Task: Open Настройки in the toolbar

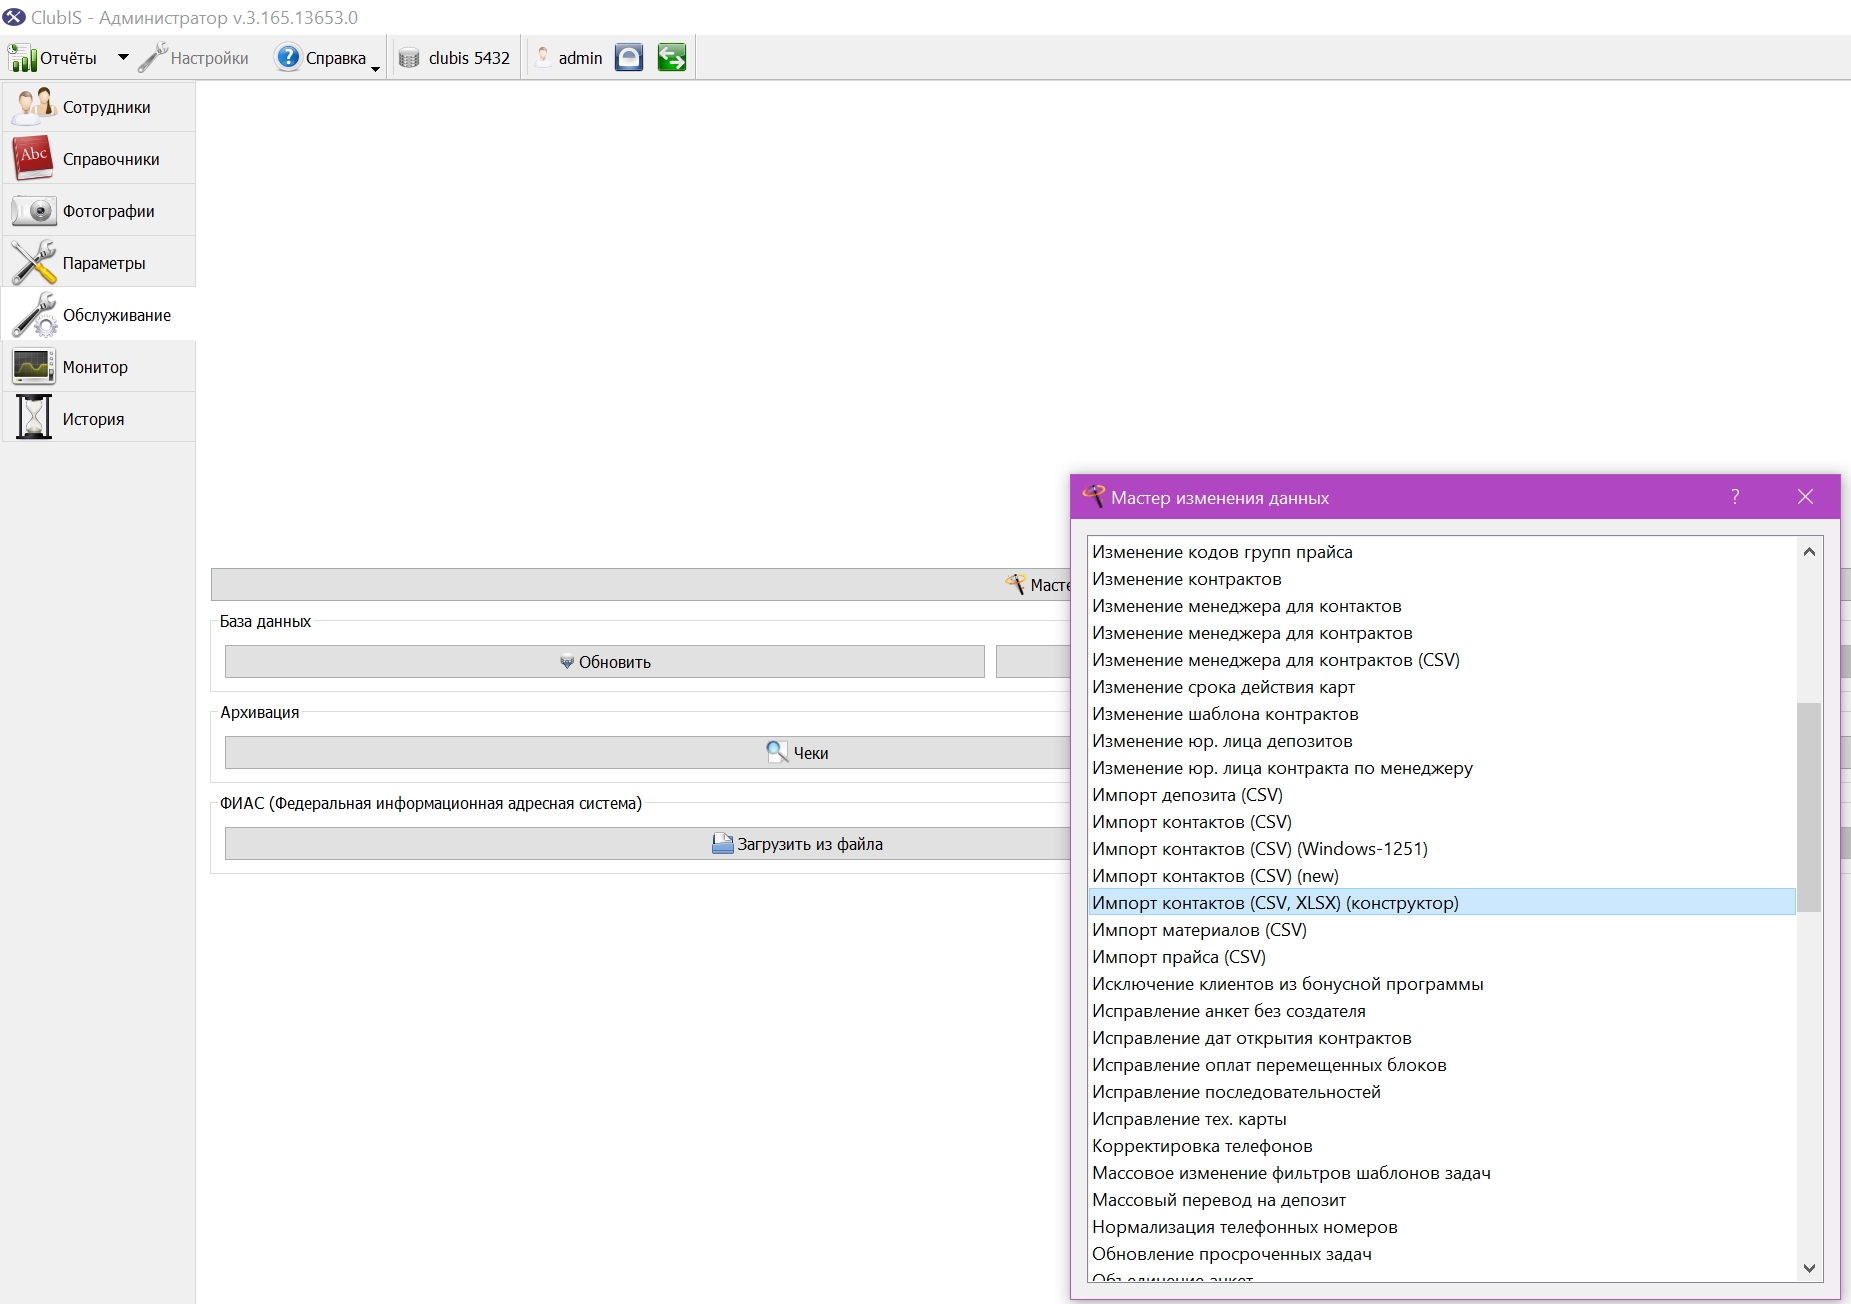Action: coord(194,58)
